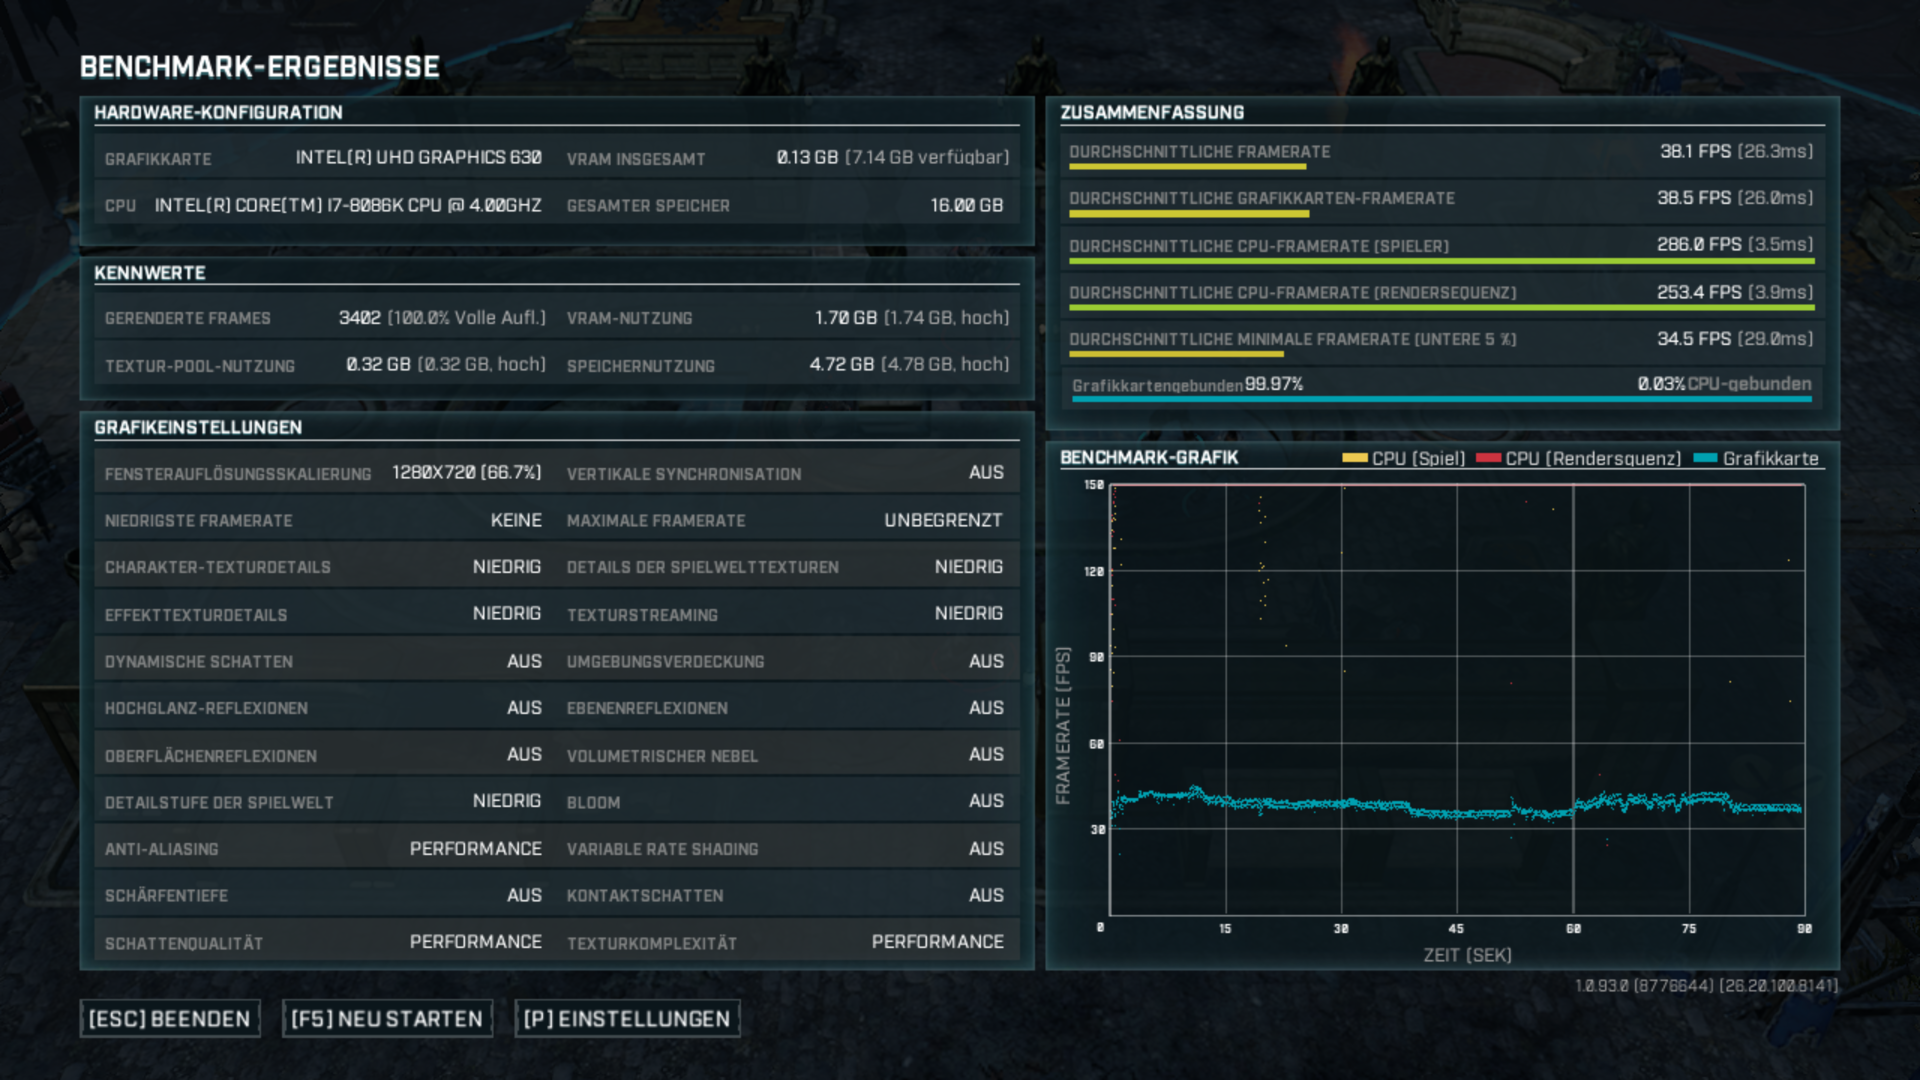This screenshot has width=1920, height=1080.
Task: Select Durchschnittliche CPU-Framerate (Spieler) bar
Action: [1440, 261]
